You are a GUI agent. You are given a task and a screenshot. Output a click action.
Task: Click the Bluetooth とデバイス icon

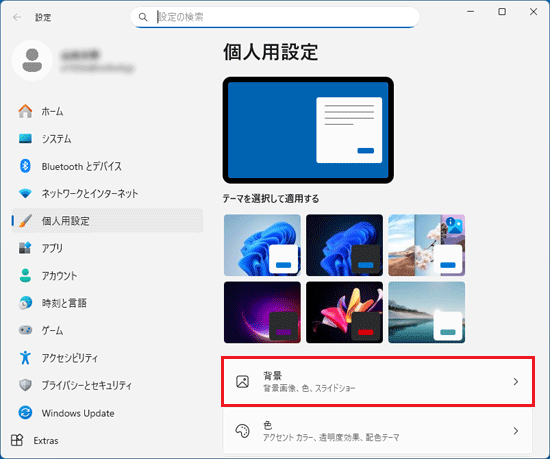coord(25,166)
